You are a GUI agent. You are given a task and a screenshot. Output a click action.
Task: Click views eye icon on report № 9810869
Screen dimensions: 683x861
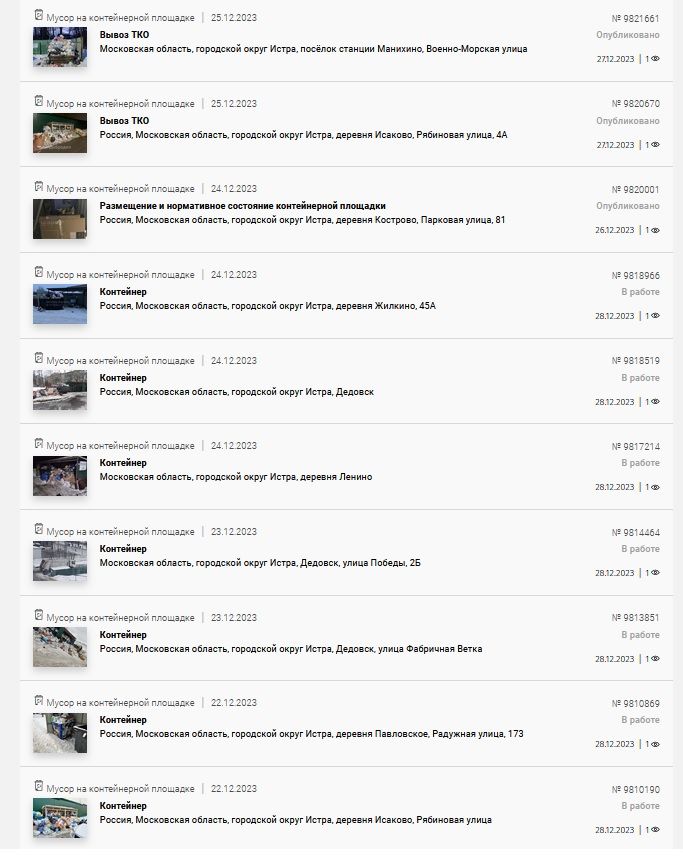coord(655,745)
